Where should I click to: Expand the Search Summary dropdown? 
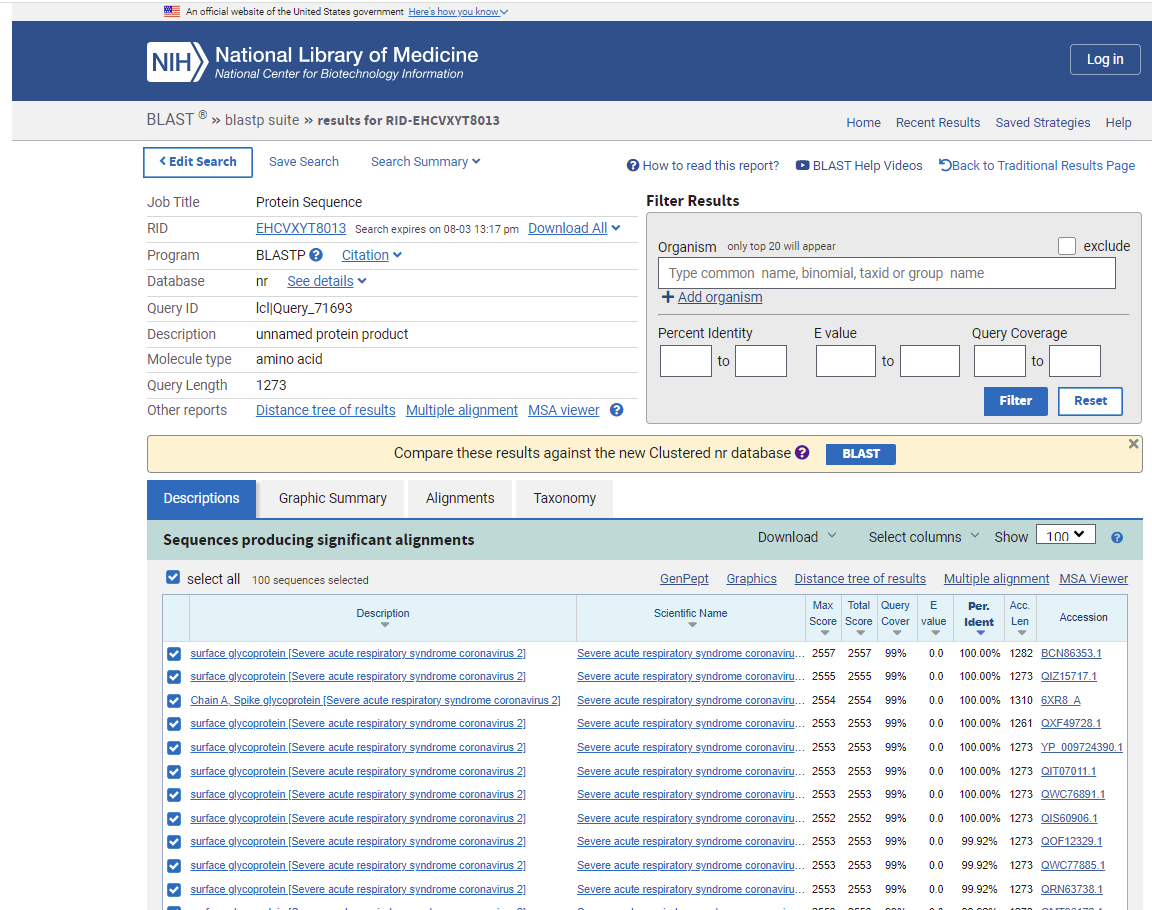(x=425, y=162)
